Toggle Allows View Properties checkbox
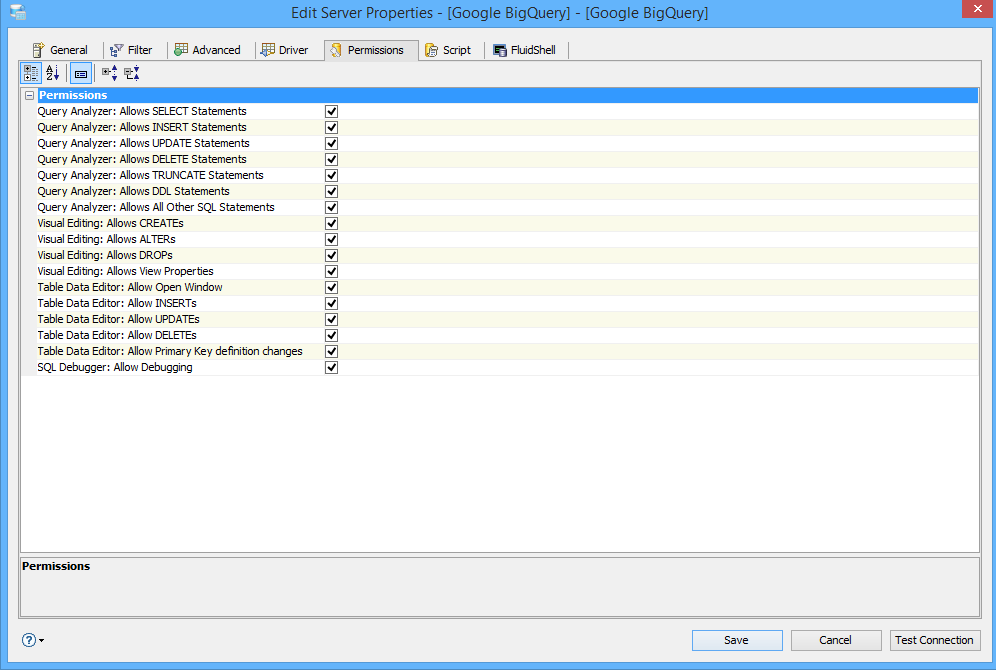This screenshot has width=996, height=670. click(332, 271)
